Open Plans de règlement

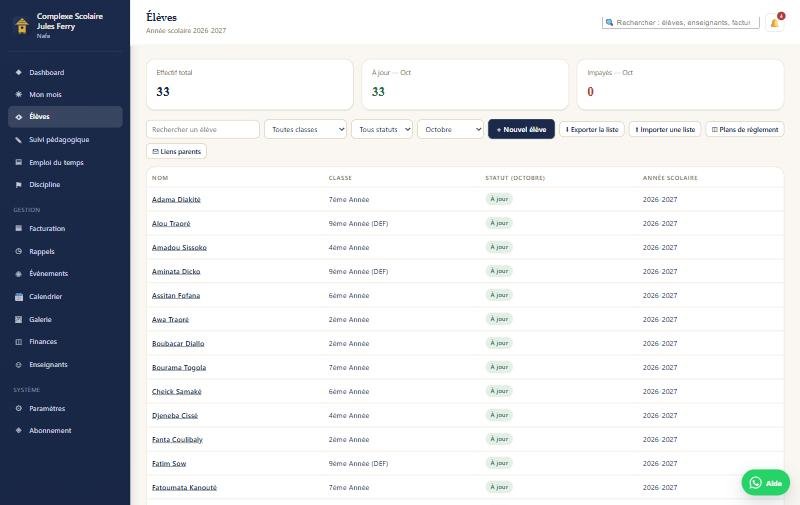point(745,130)
